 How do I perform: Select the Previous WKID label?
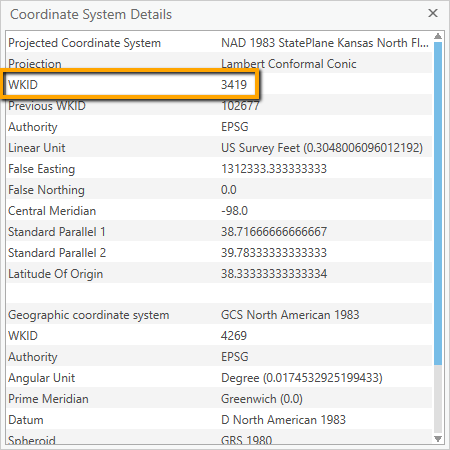coord(47,106)
